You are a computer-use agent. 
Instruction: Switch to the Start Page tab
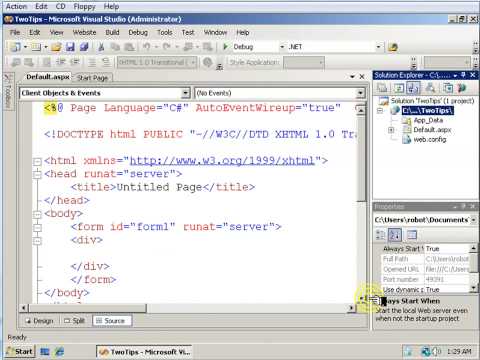coord(92,78)
